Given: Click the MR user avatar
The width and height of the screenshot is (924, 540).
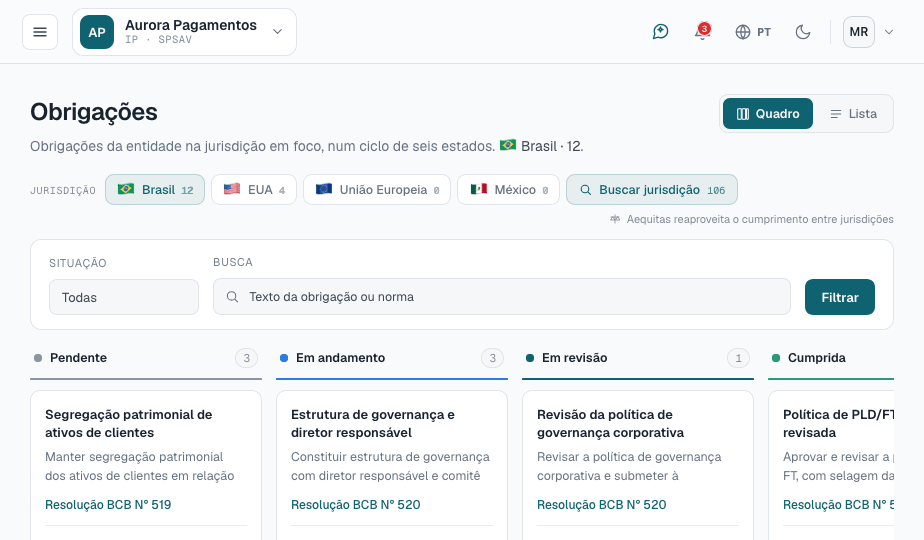Looking at the screenshot, I should click(859, 32).
